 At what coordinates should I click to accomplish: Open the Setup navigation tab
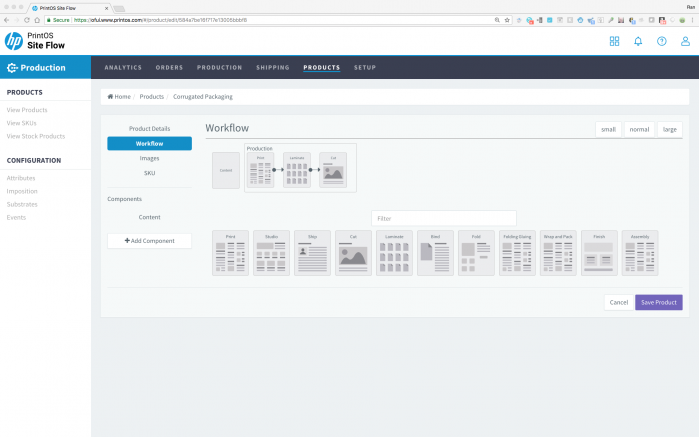[x=365, y=68]
